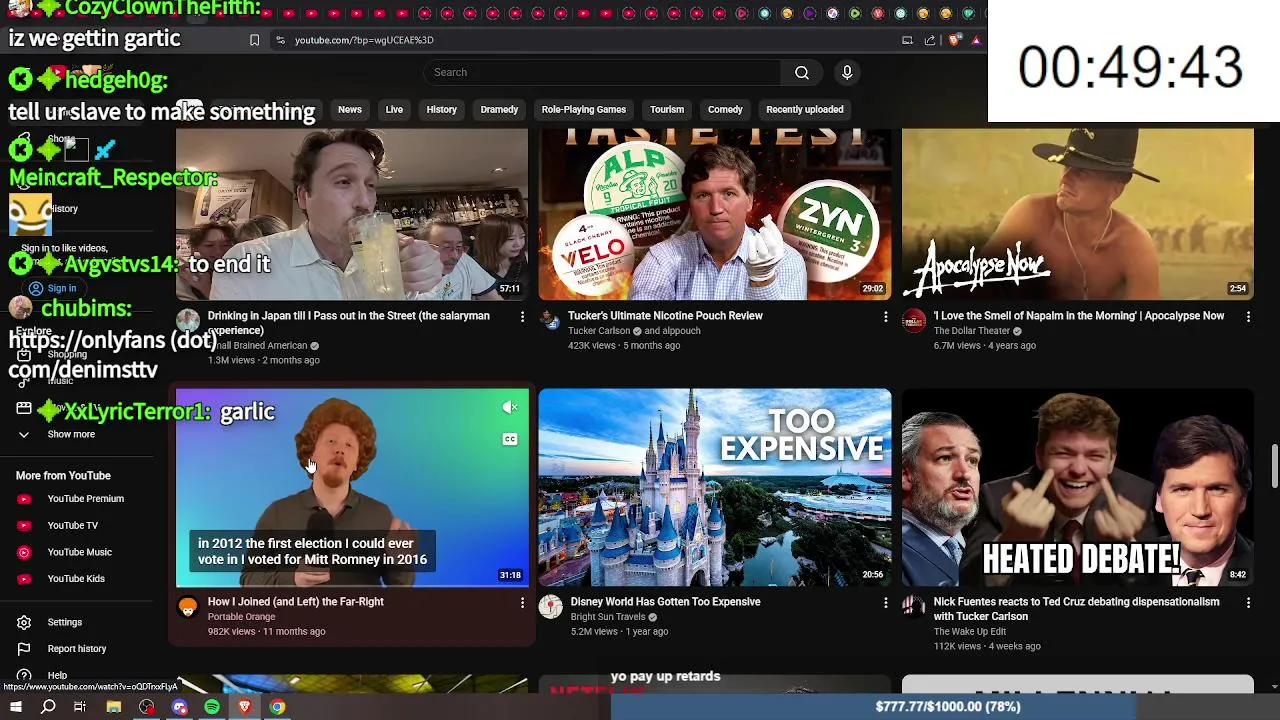This screenshot has height=720, width=1280.
Task: Open Spotify from the taskbar
Action: pos(212,707)
